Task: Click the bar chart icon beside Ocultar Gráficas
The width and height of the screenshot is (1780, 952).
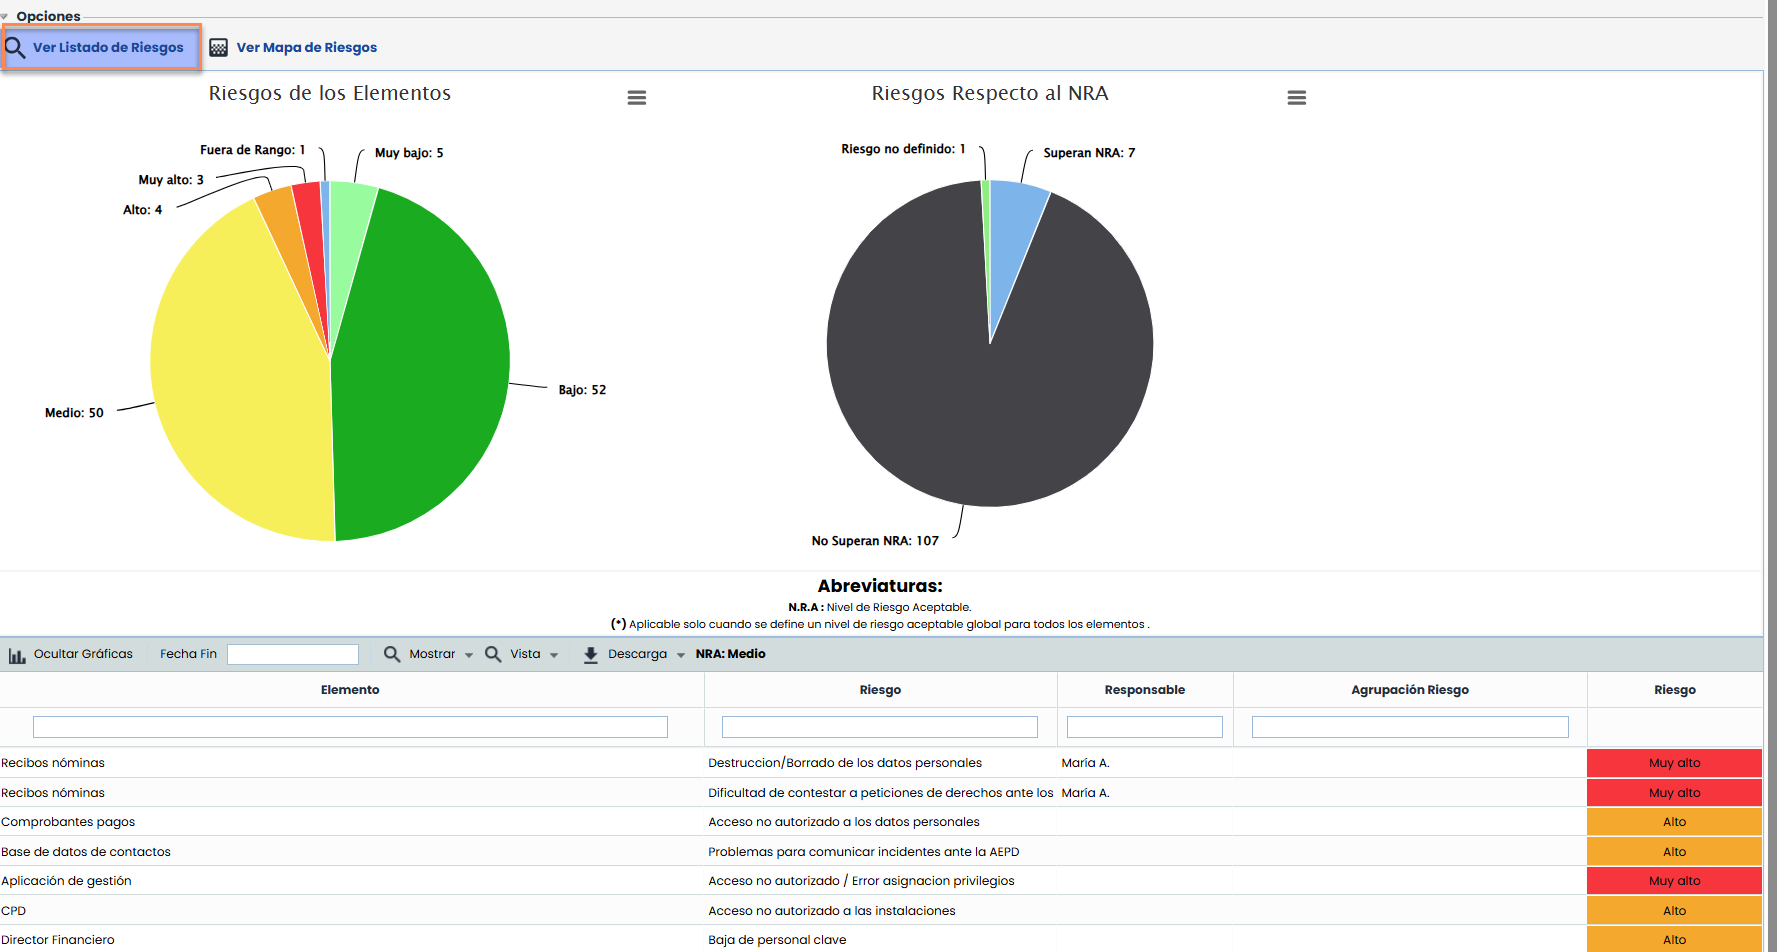Action: pyautogui.click(x=17, y=655)
